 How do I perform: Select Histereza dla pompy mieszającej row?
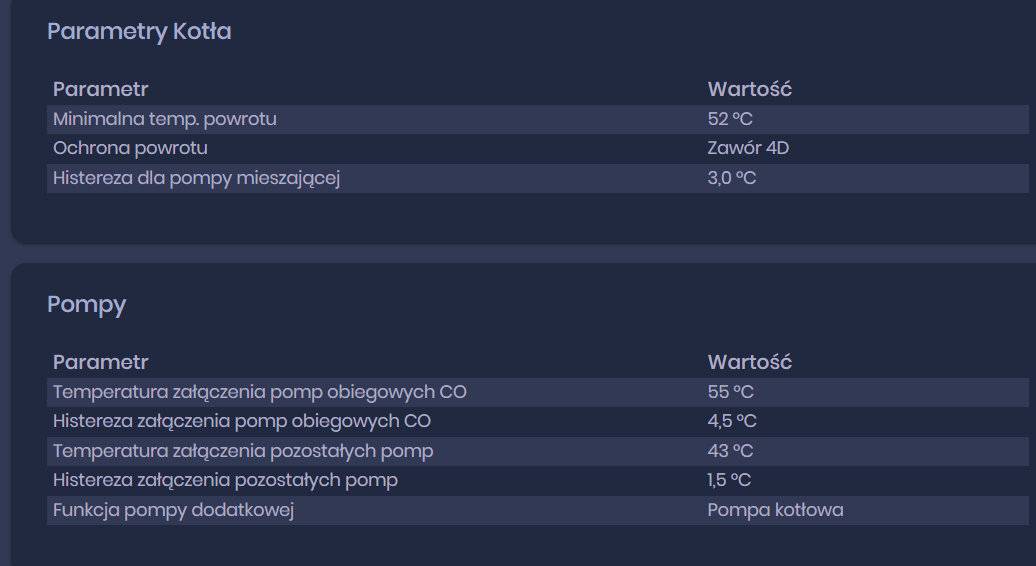click(x=197, y=178)
